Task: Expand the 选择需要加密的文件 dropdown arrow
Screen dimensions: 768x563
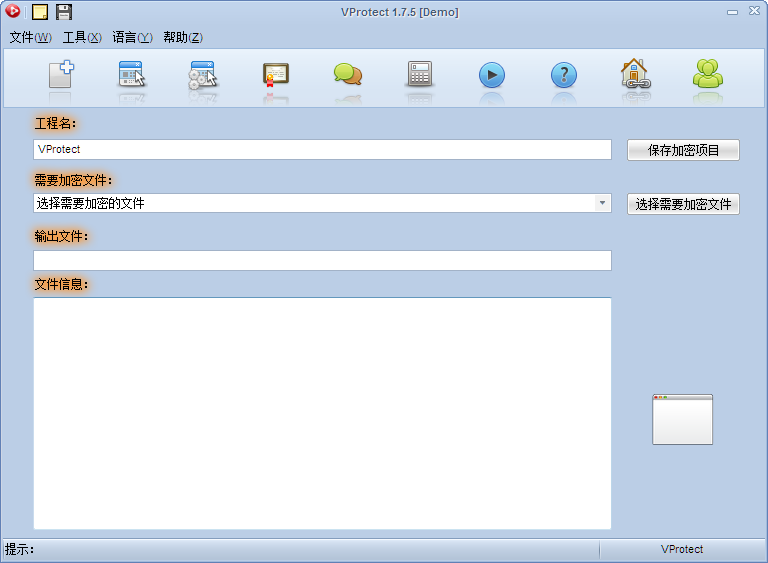Action: click(x=602, y=203)
